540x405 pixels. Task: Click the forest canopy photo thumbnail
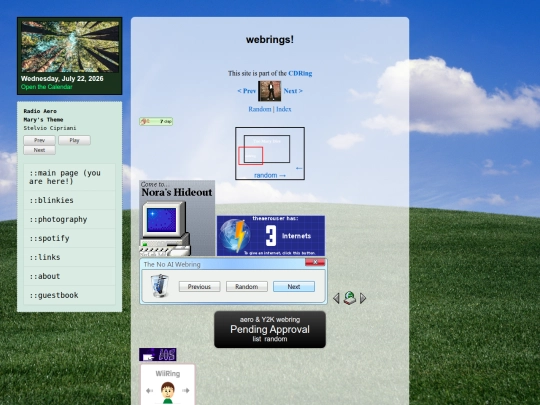(x=70, y=46)
